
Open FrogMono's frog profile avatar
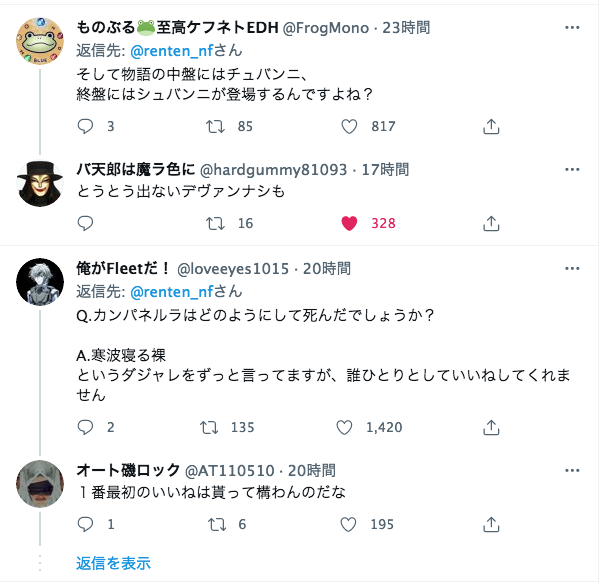42,42
